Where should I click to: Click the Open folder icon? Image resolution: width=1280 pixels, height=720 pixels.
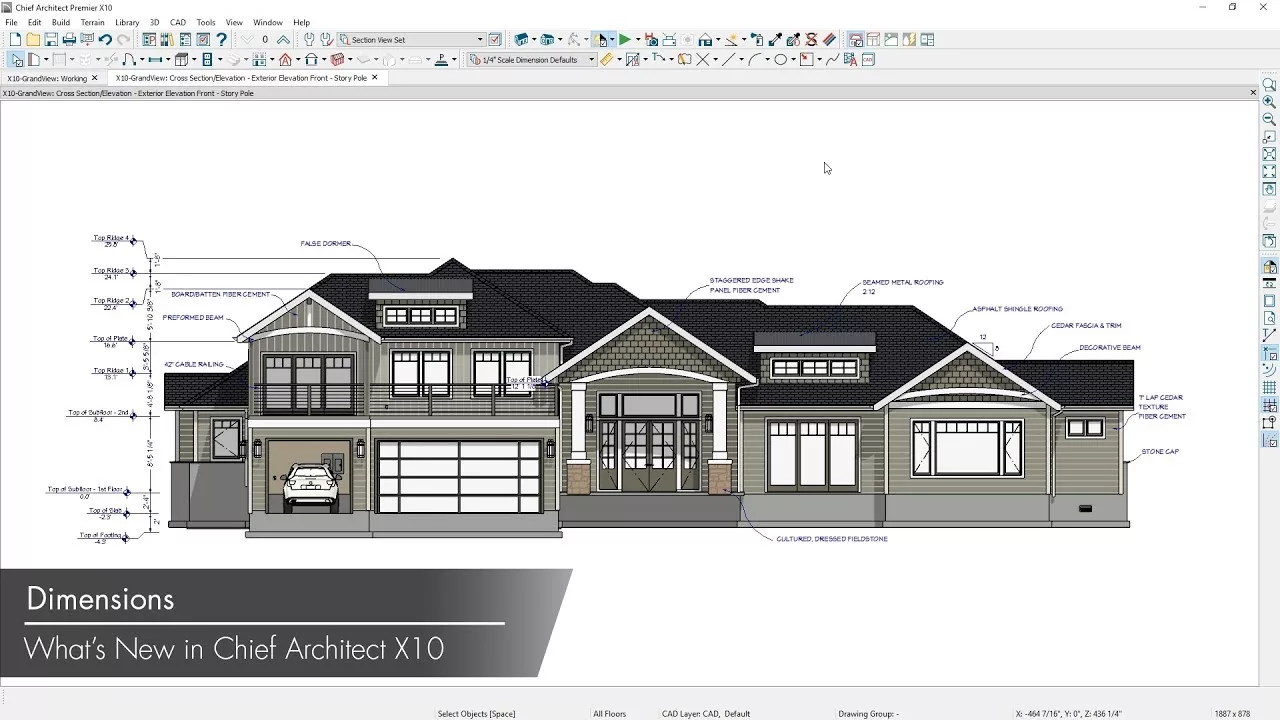click(33, 40)
